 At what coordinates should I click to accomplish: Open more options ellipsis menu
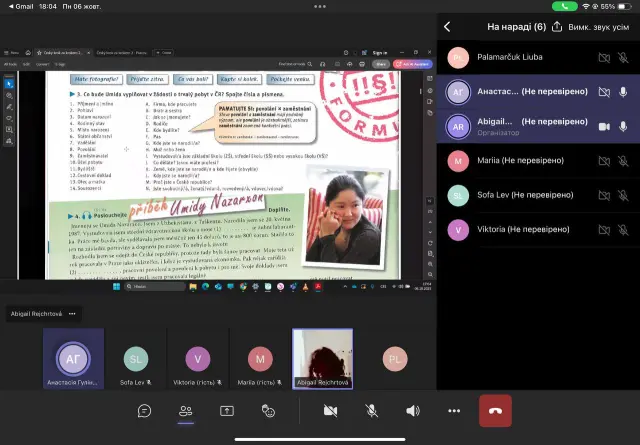(x=454, y=410)
